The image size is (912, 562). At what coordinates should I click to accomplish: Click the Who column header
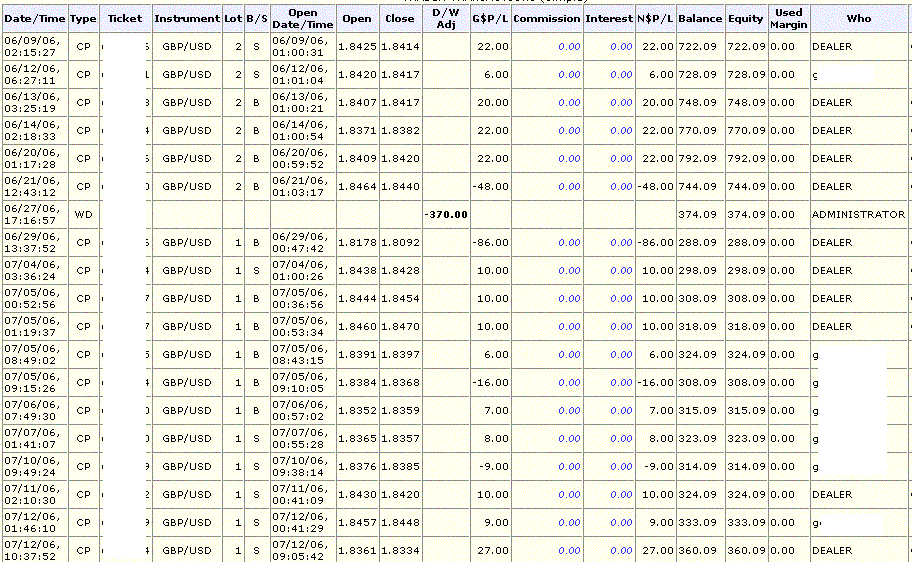[858, 18]
